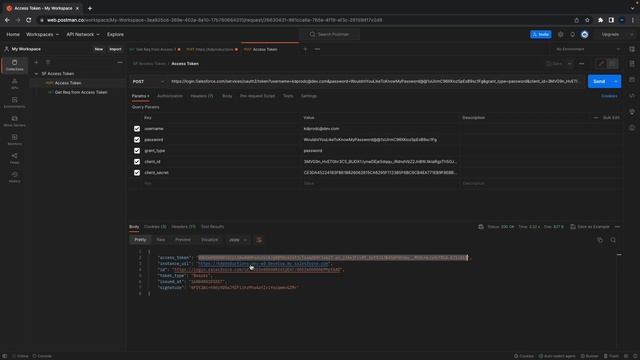The image size is (640, 360).
Task: Open the user avatar menu
Action: pyautogui.click(x=584, y=35)
